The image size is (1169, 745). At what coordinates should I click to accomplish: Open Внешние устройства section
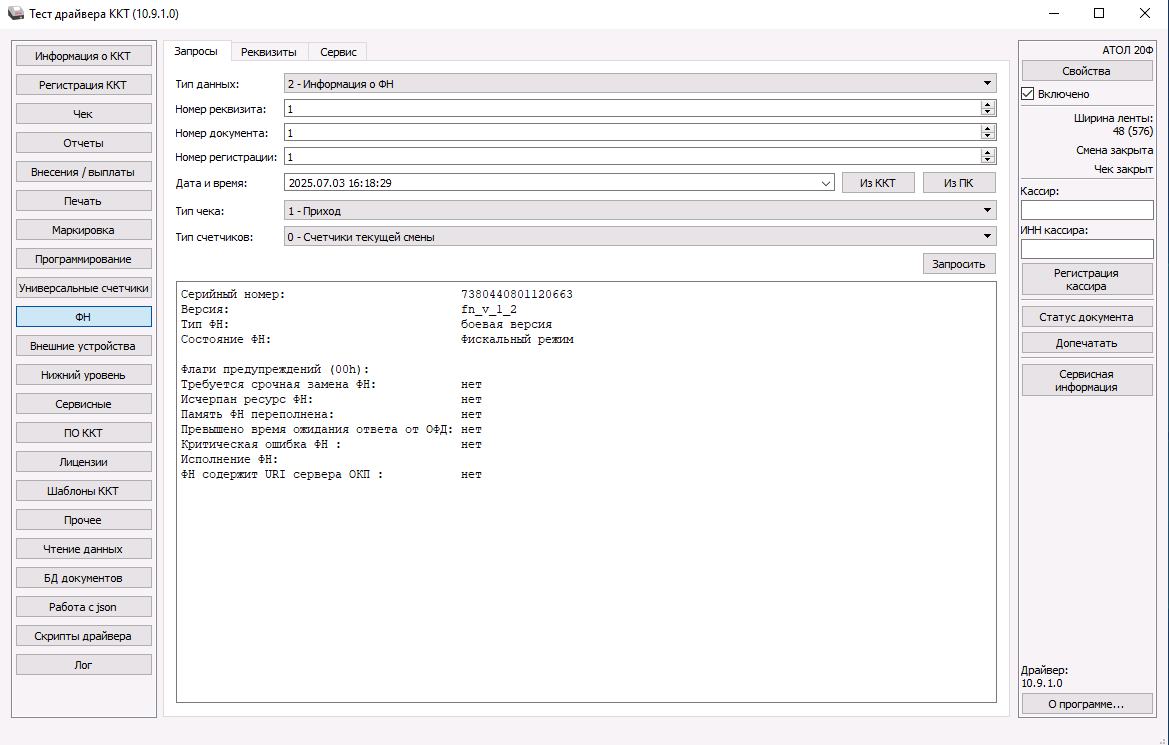coord(84,346)
